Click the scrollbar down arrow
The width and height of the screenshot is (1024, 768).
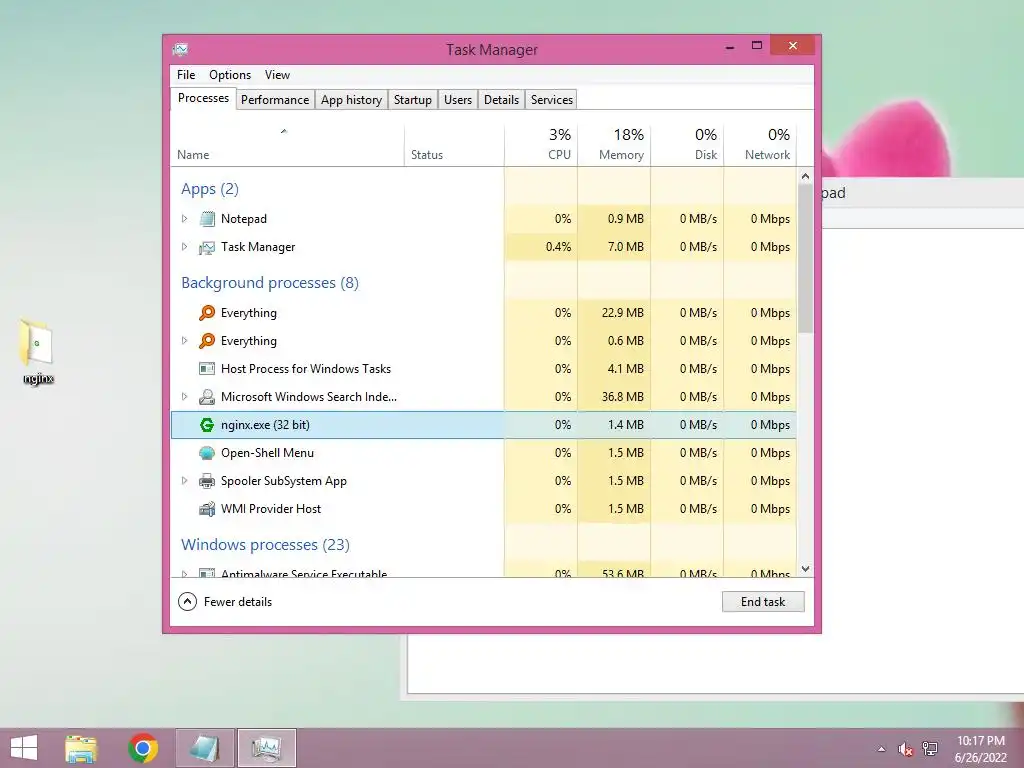click(x=805, y=569)
